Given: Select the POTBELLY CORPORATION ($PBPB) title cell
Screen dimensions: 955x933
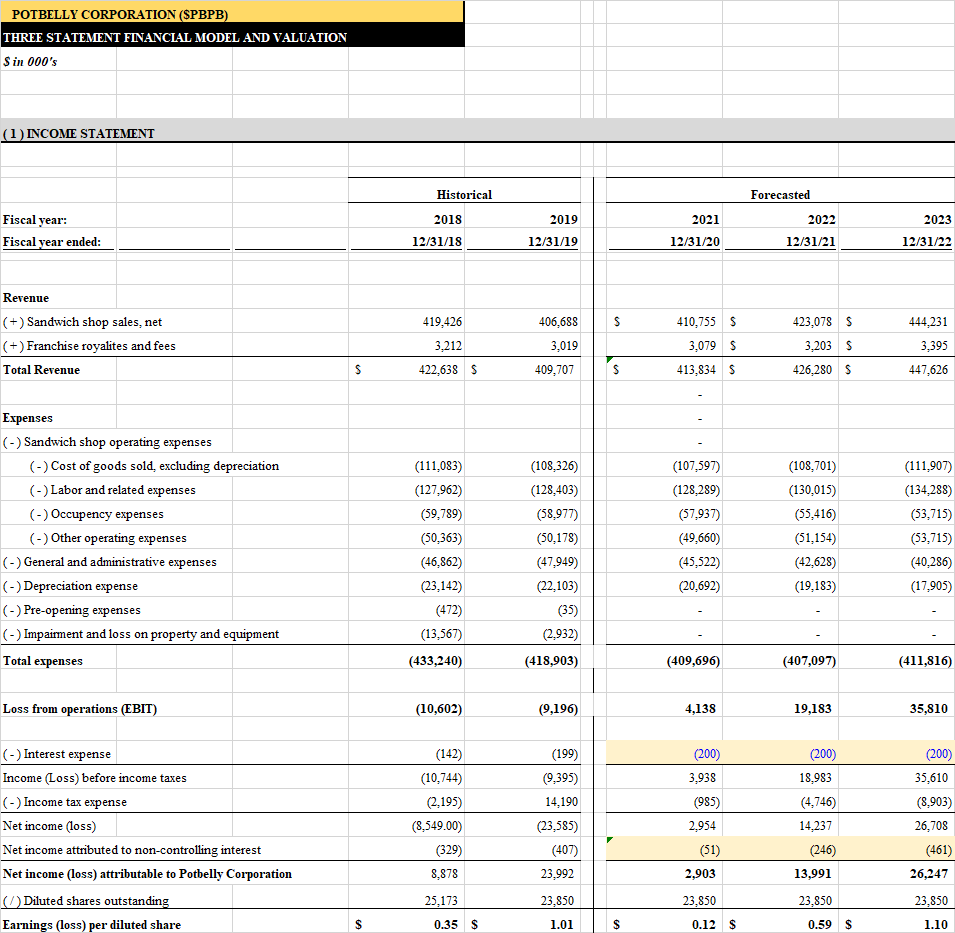Looking at the screenshot, I should (232, 13).
